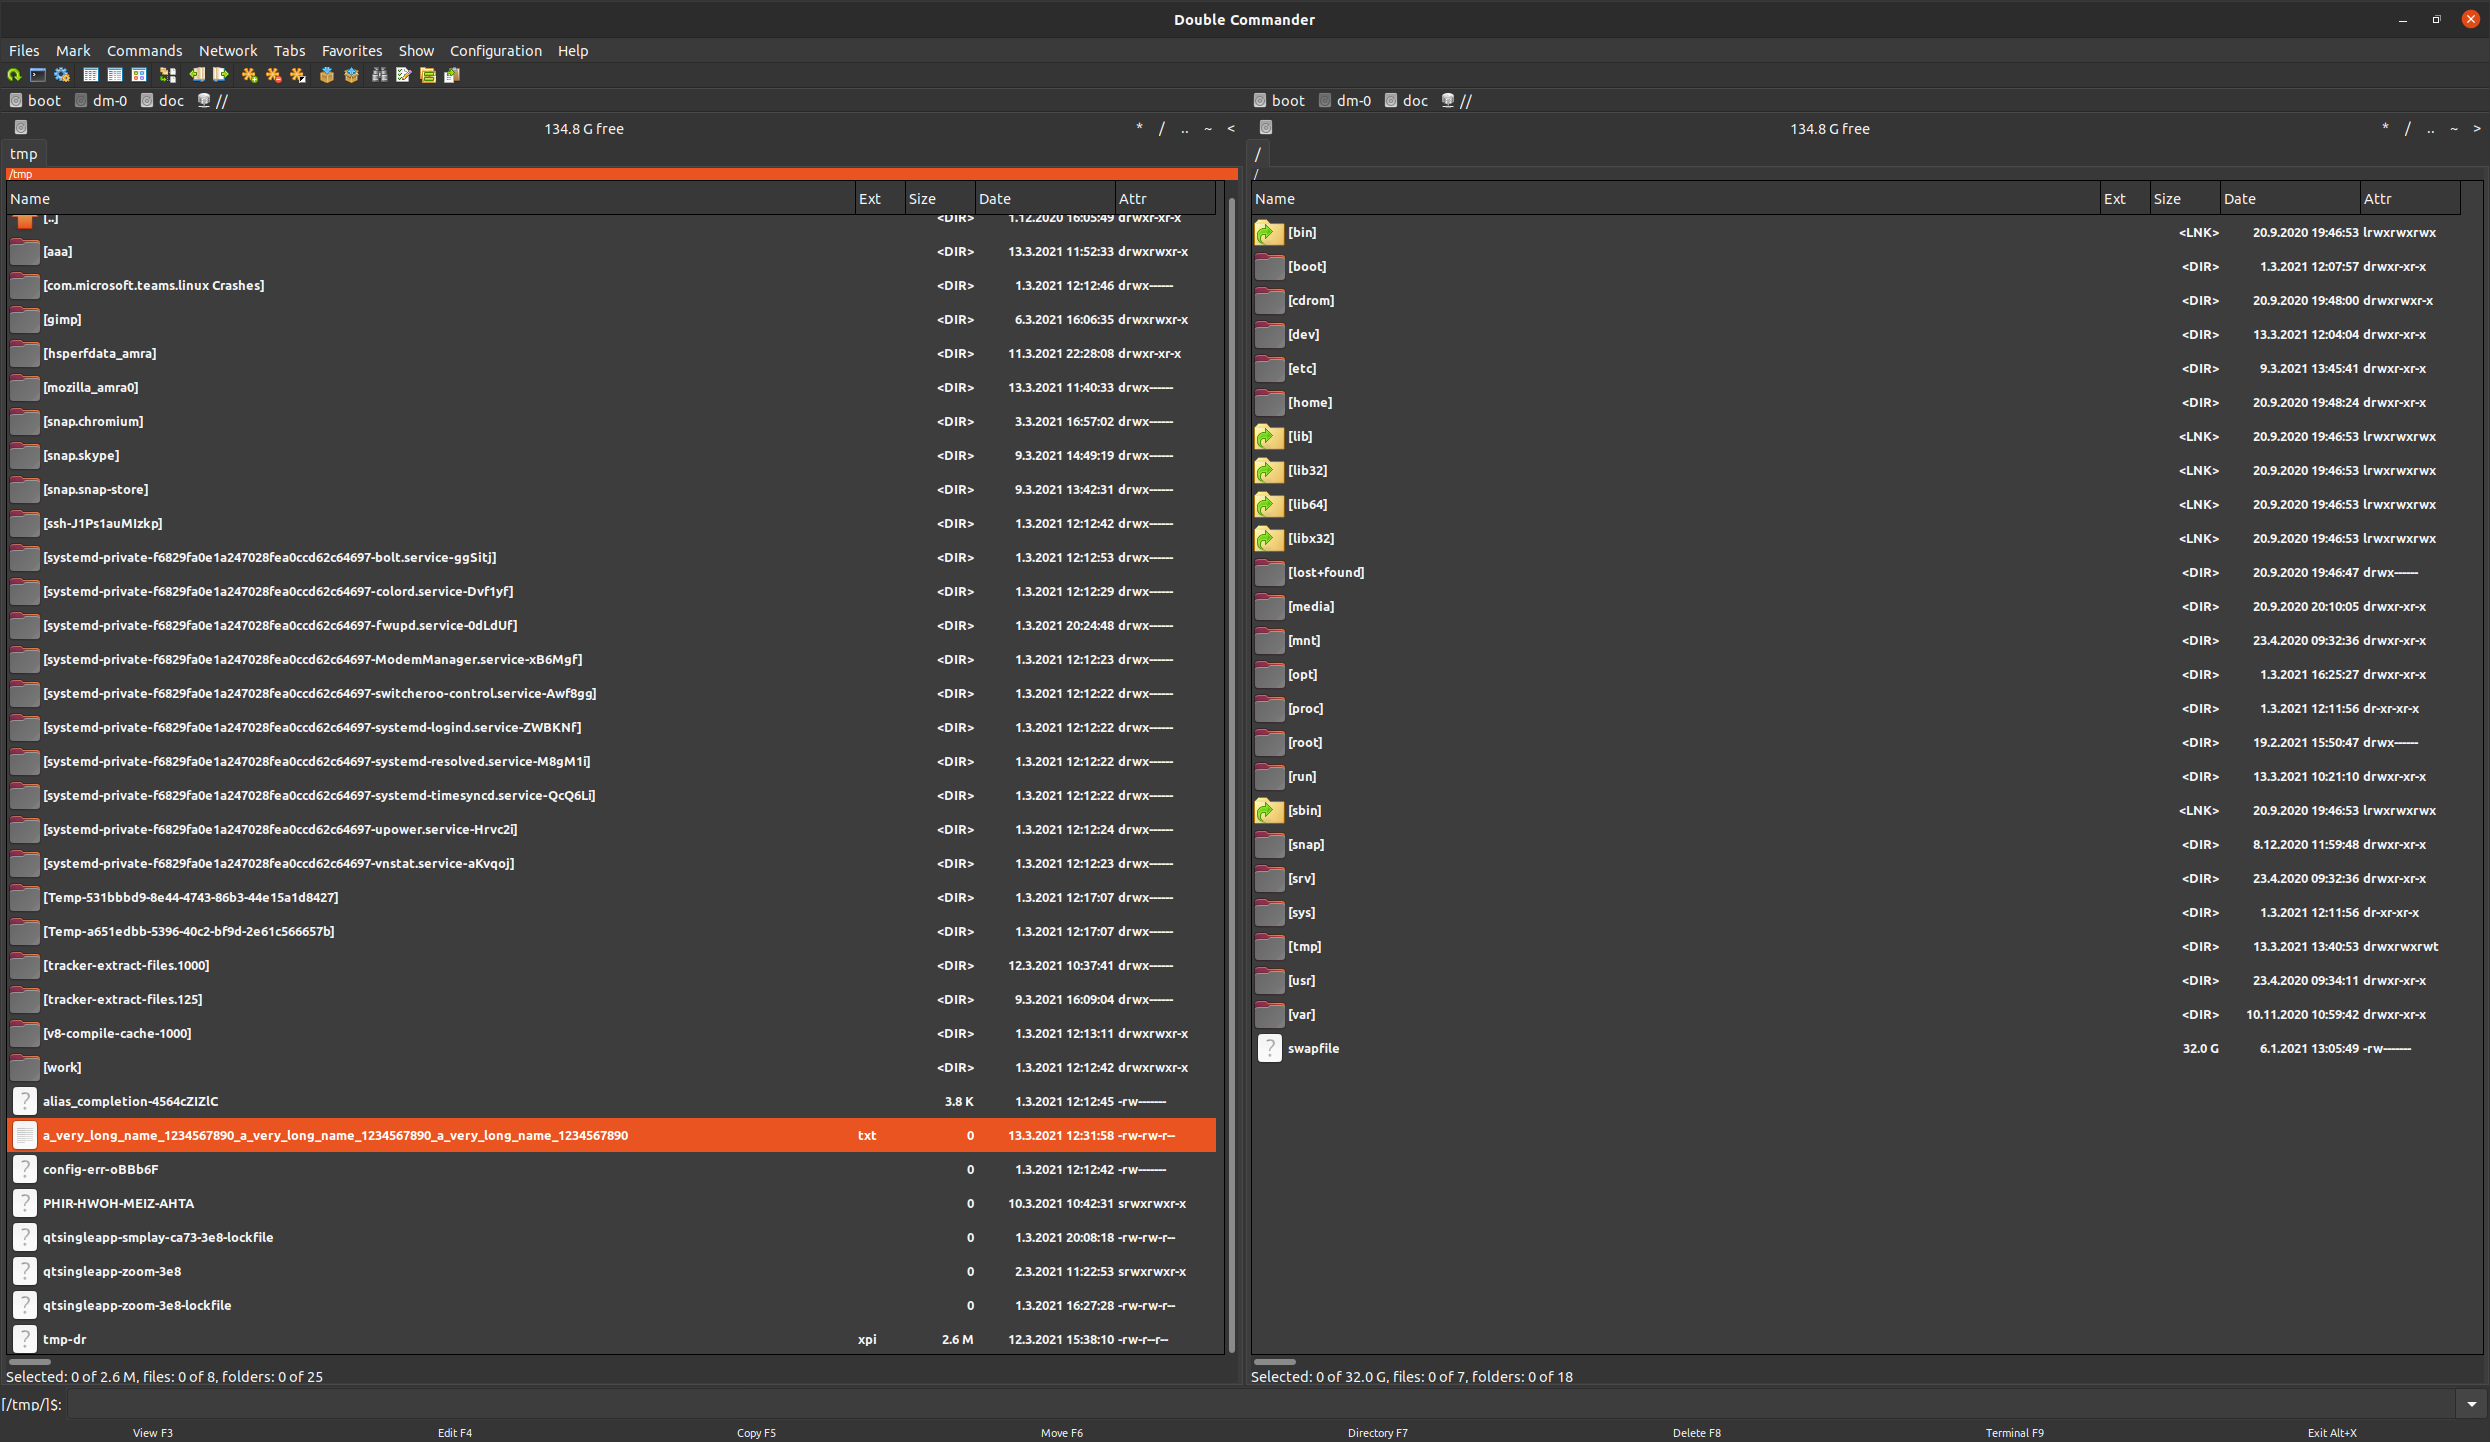This screenshot has height=1442, width=2490.
Task: Open left panel drive list button
Action: [21, 128]
